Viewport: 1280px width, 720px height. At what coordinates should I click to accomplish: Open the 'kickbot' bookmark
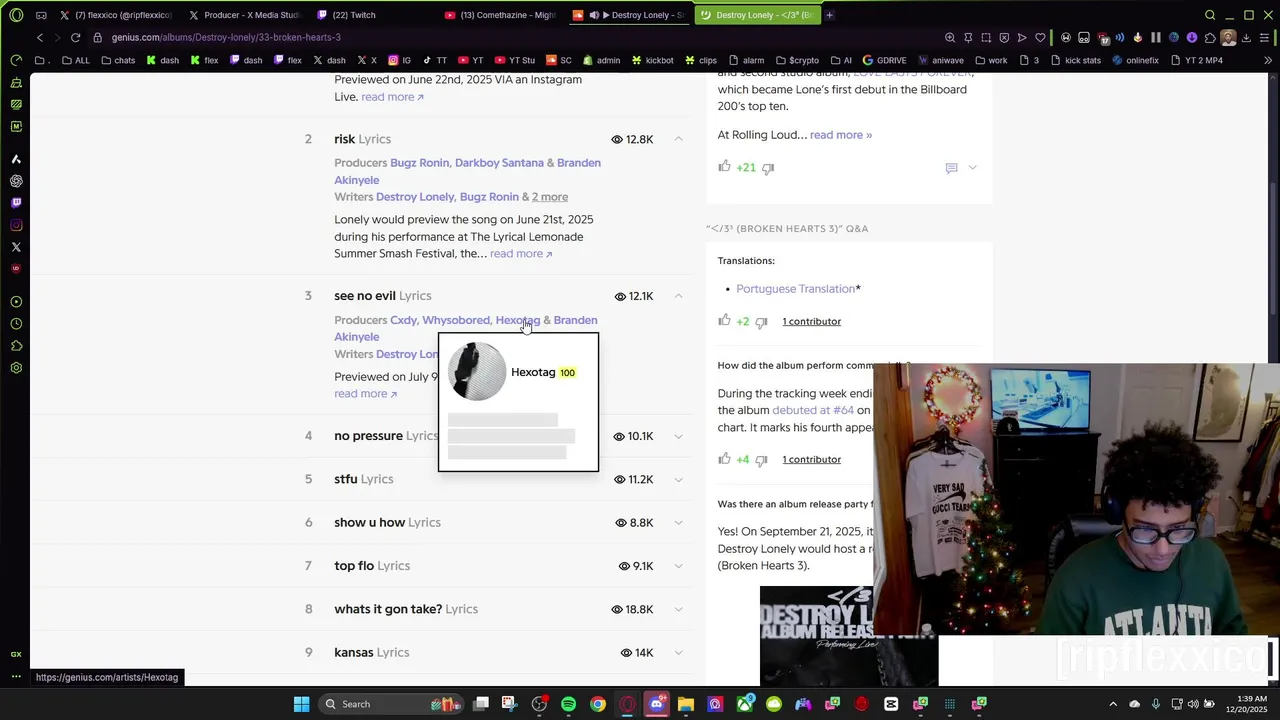click(652, 60)
